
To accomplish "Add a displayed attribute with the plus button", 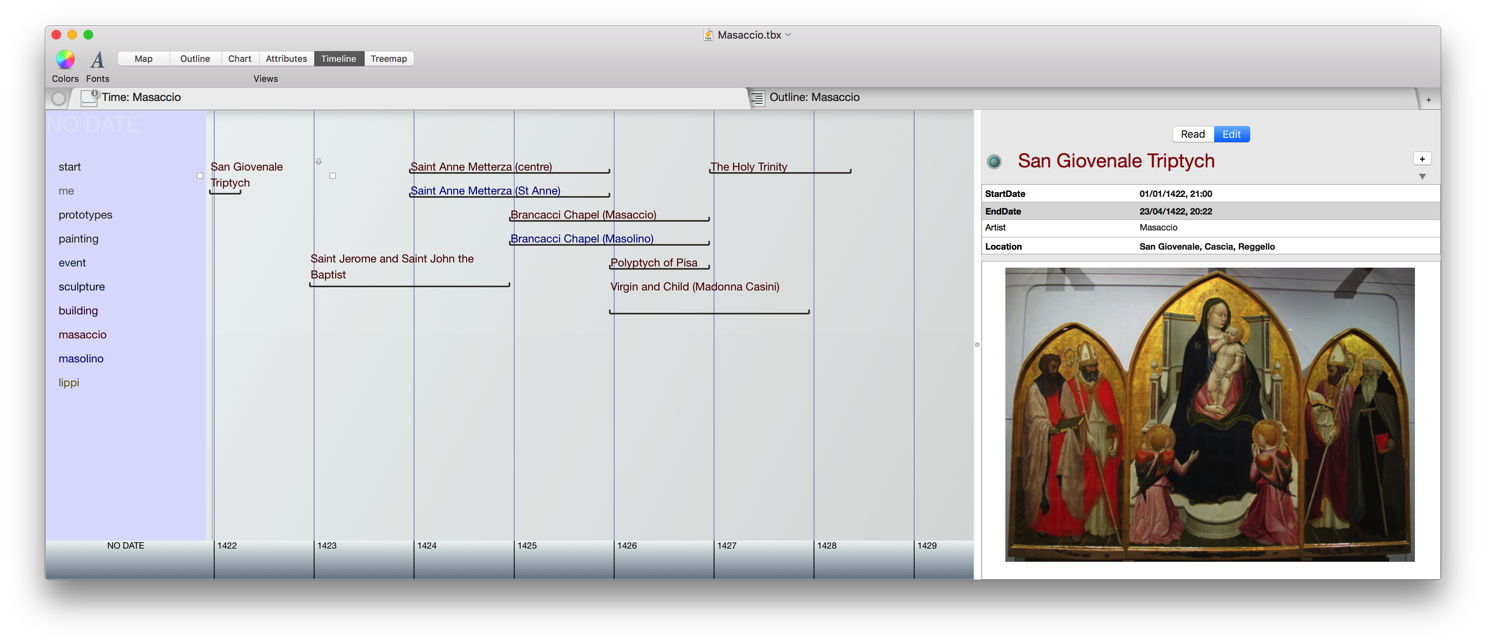I will 1422,159.
